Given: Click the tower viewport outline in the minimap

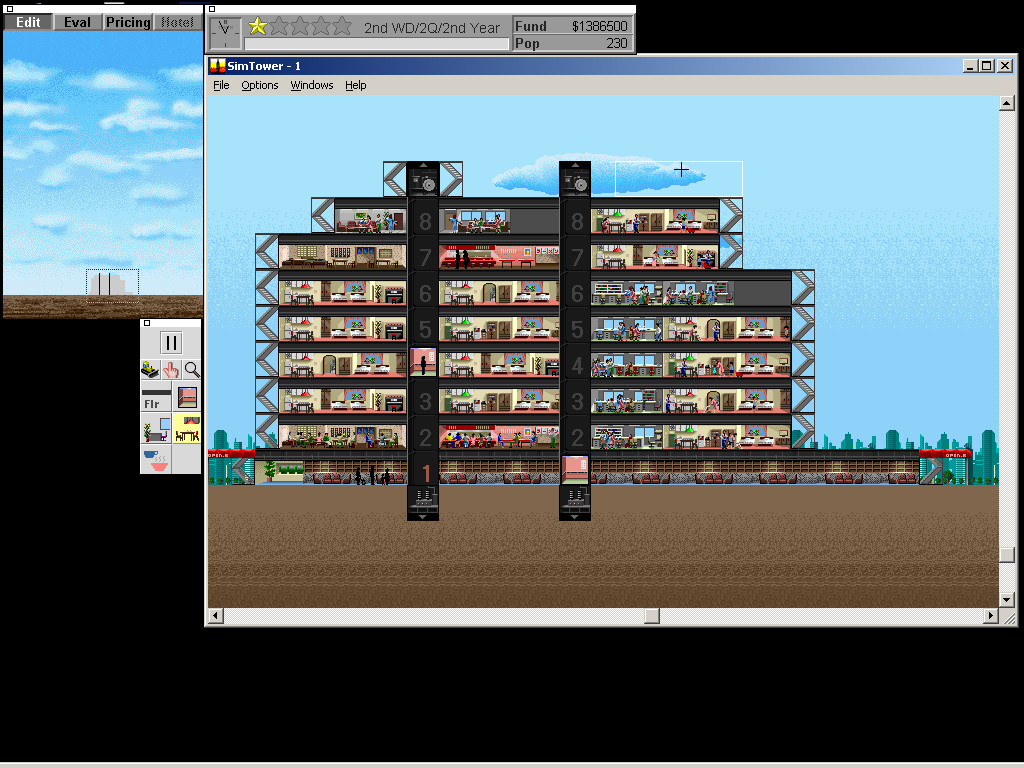Looking at the screenshot, I should click(x=112, y=286).
